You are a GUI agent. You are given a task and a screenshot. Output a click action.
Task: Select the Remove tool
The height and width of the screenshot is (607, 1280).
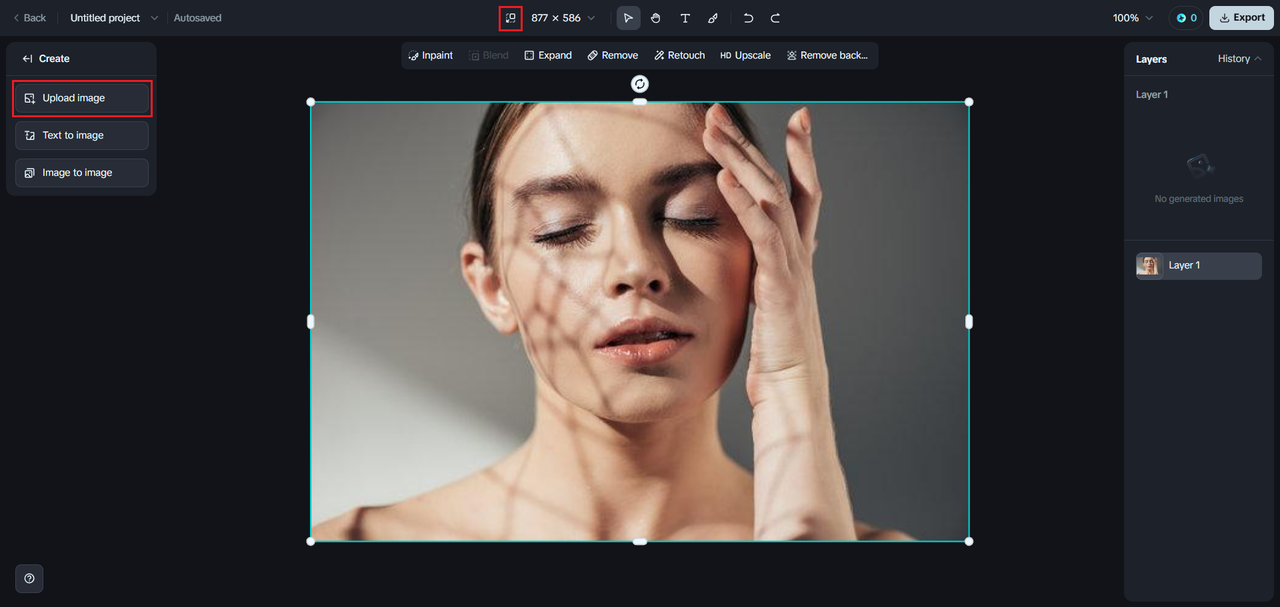coord(613,56)
